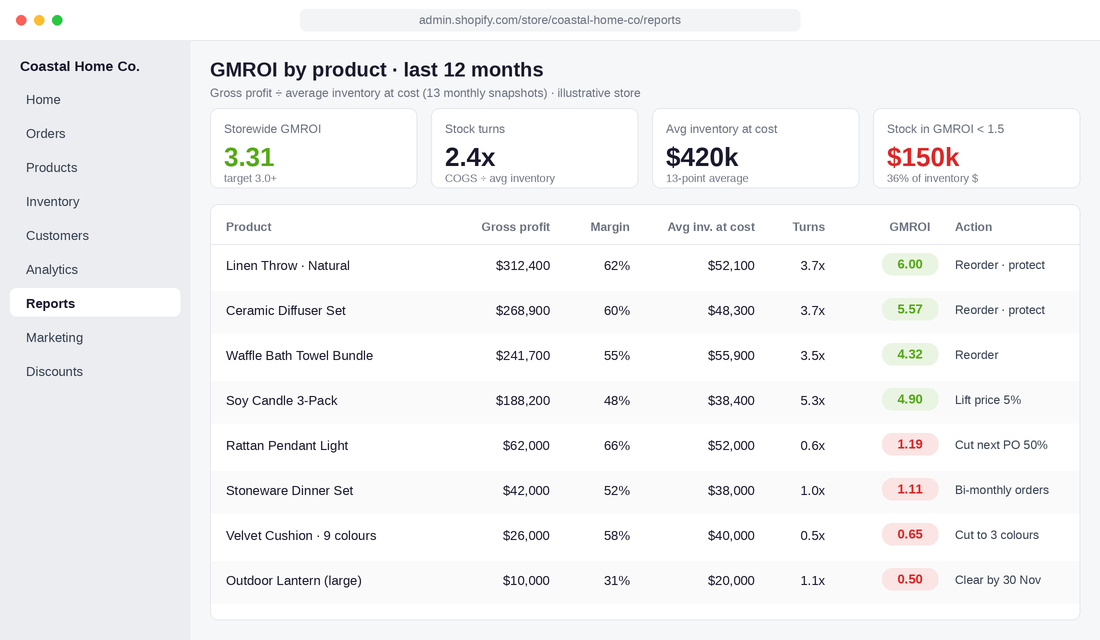Select the Waffle Bath Towel Bundle product
This screenshot has height=640, width=1100.
pos(300,355)
